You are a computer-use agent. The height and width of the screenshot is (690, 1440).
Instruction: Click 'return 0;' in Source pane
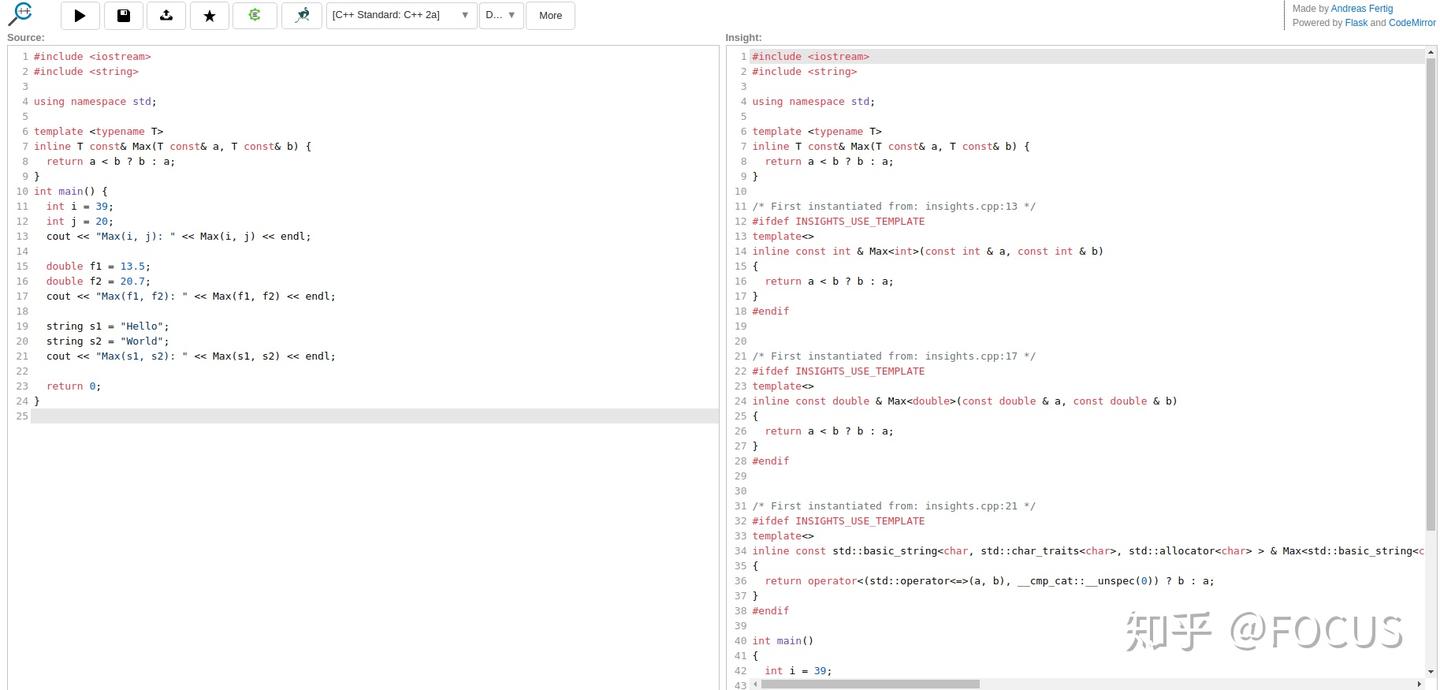74,386
